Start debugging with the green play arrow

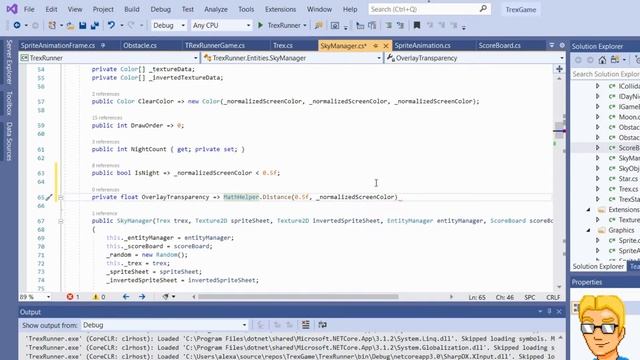pyautogui.click(x=260, y=25)
